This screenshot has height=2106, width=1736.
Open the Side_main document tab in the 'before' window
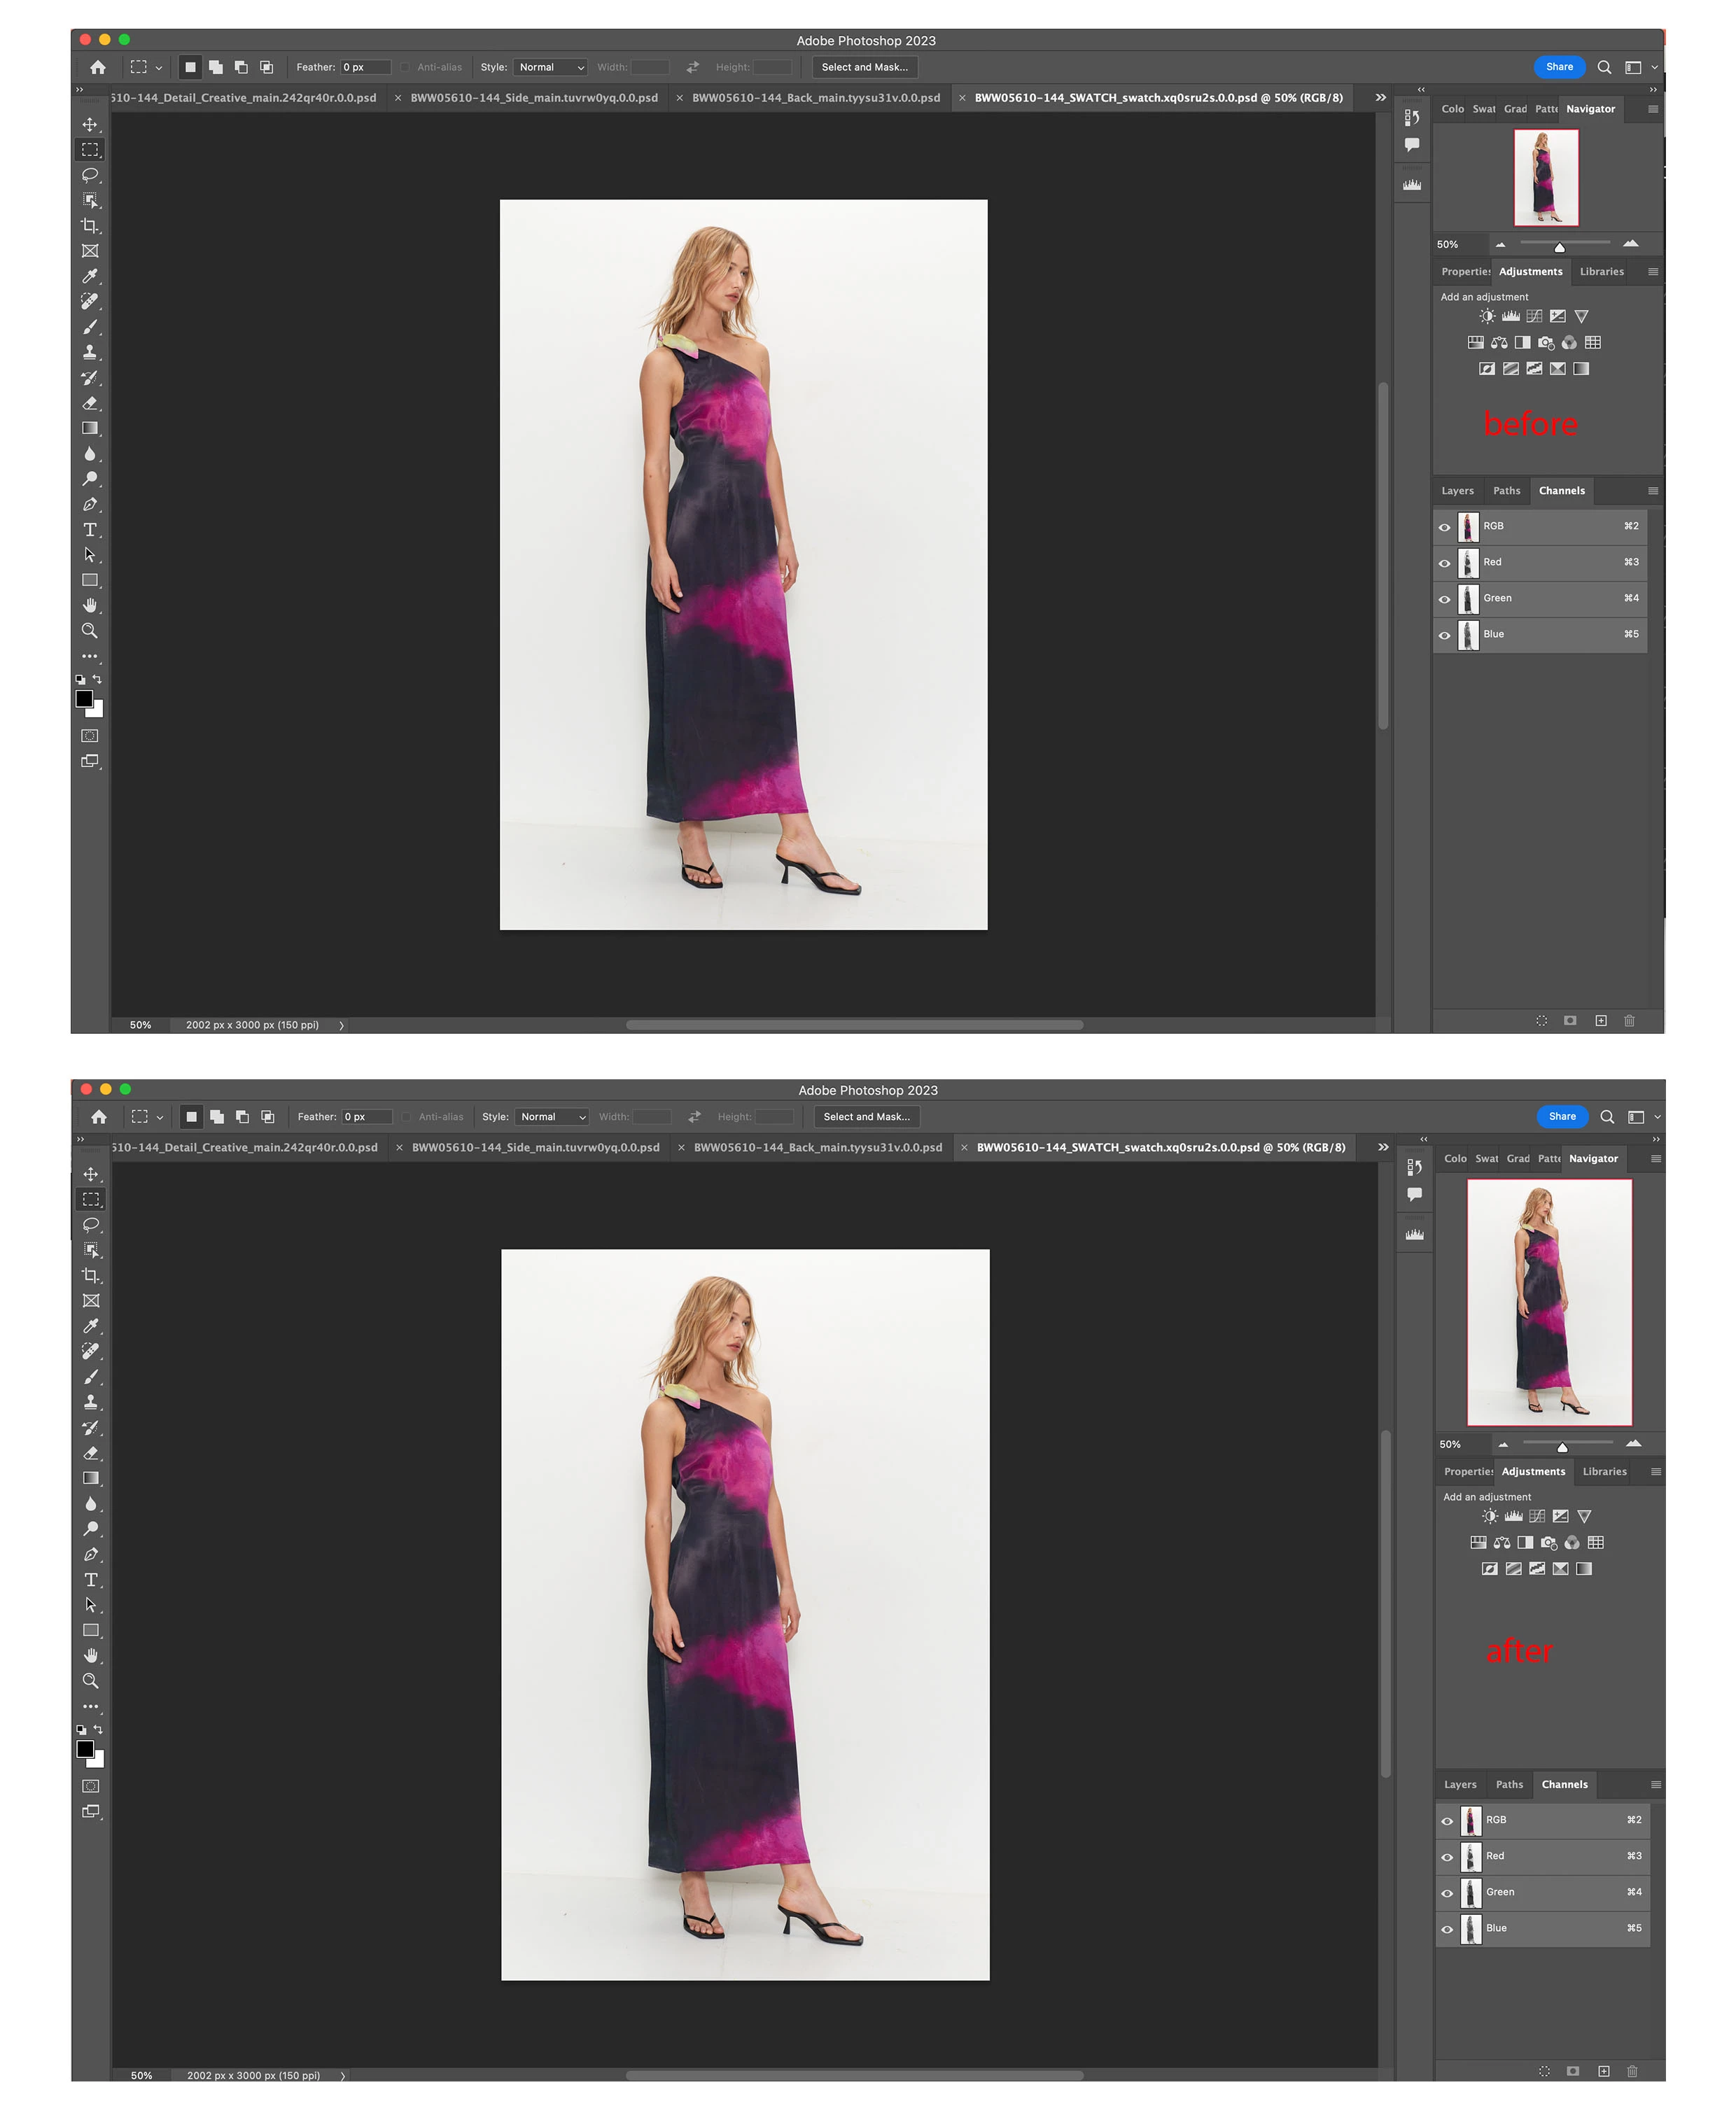tap(534, 98)
